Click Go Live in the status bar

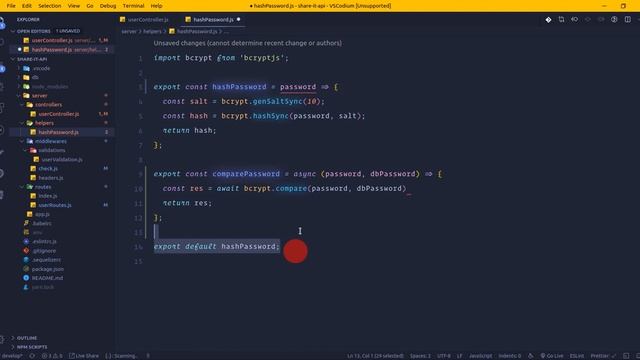tap(552, 356)
